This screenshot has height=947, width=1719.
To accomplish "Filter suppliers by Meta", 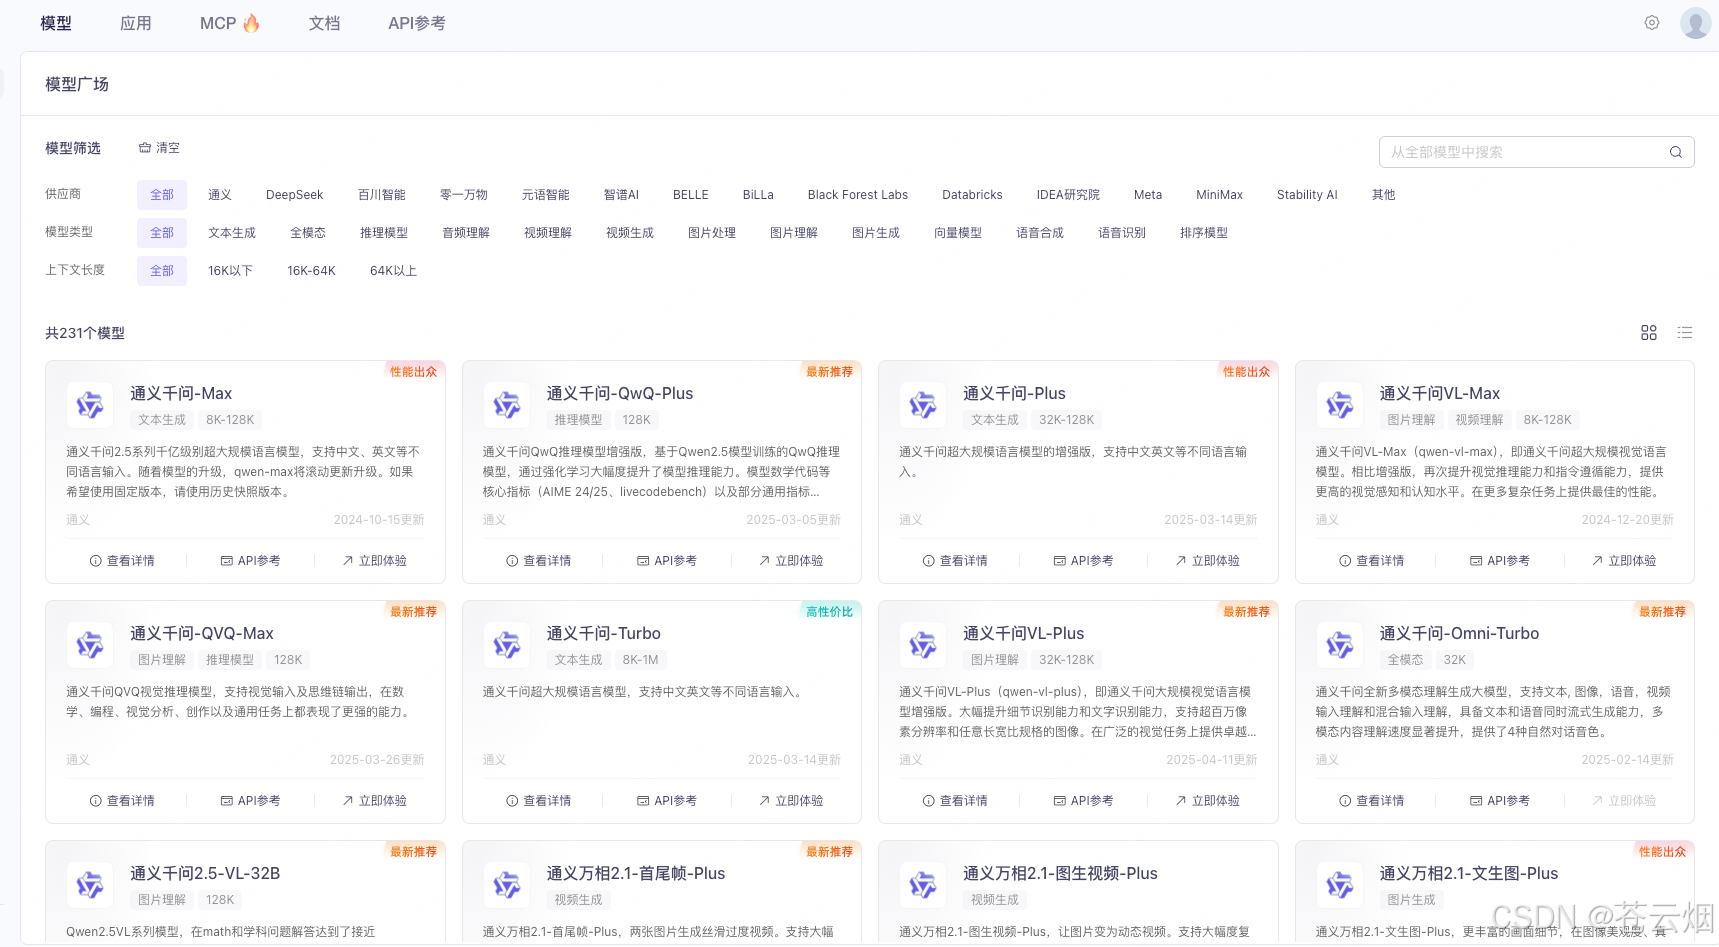I will [1148, 195].
